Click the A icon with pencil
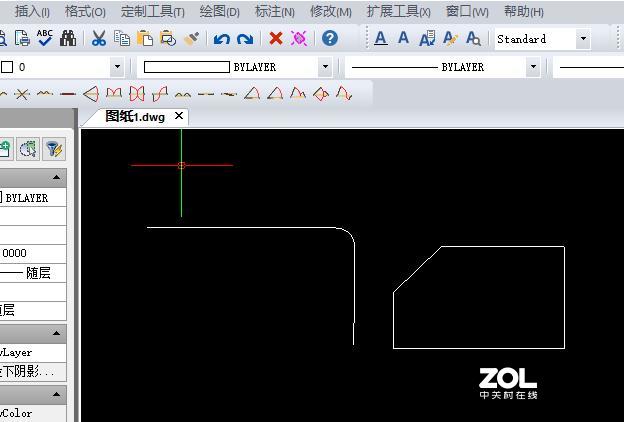This screenshot has height=422, width=624. point(450,39)
